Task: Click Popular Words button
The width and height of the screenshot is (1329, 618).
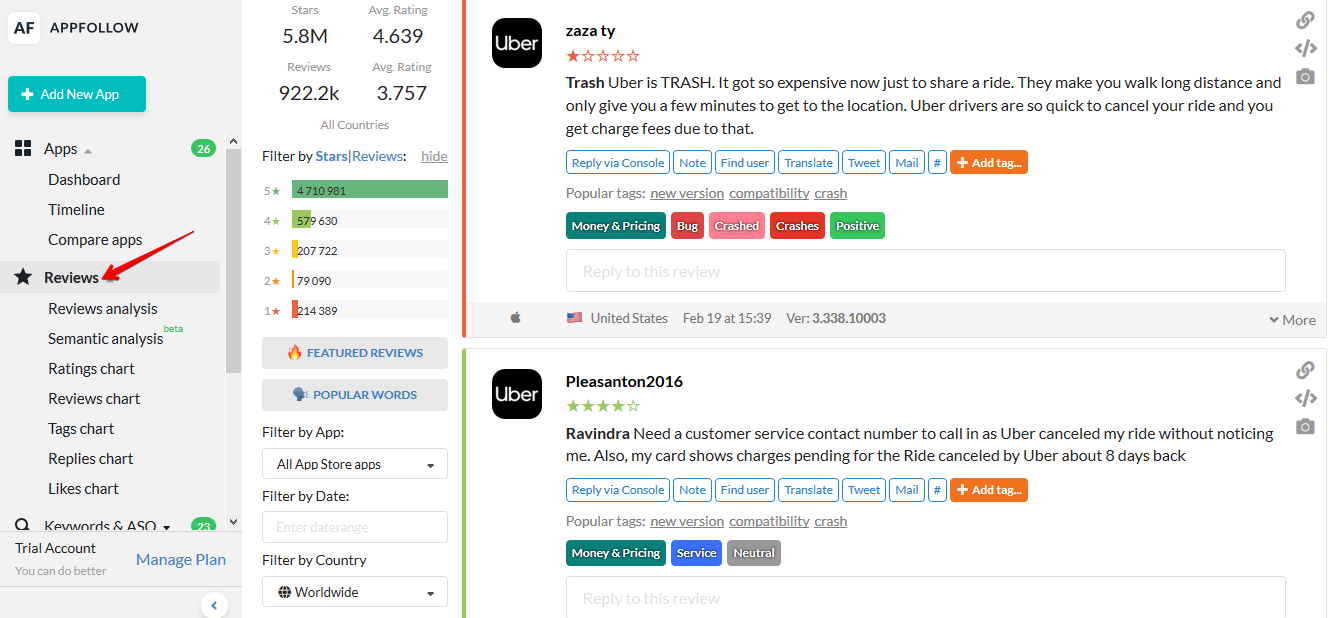Action: point(355,395)
